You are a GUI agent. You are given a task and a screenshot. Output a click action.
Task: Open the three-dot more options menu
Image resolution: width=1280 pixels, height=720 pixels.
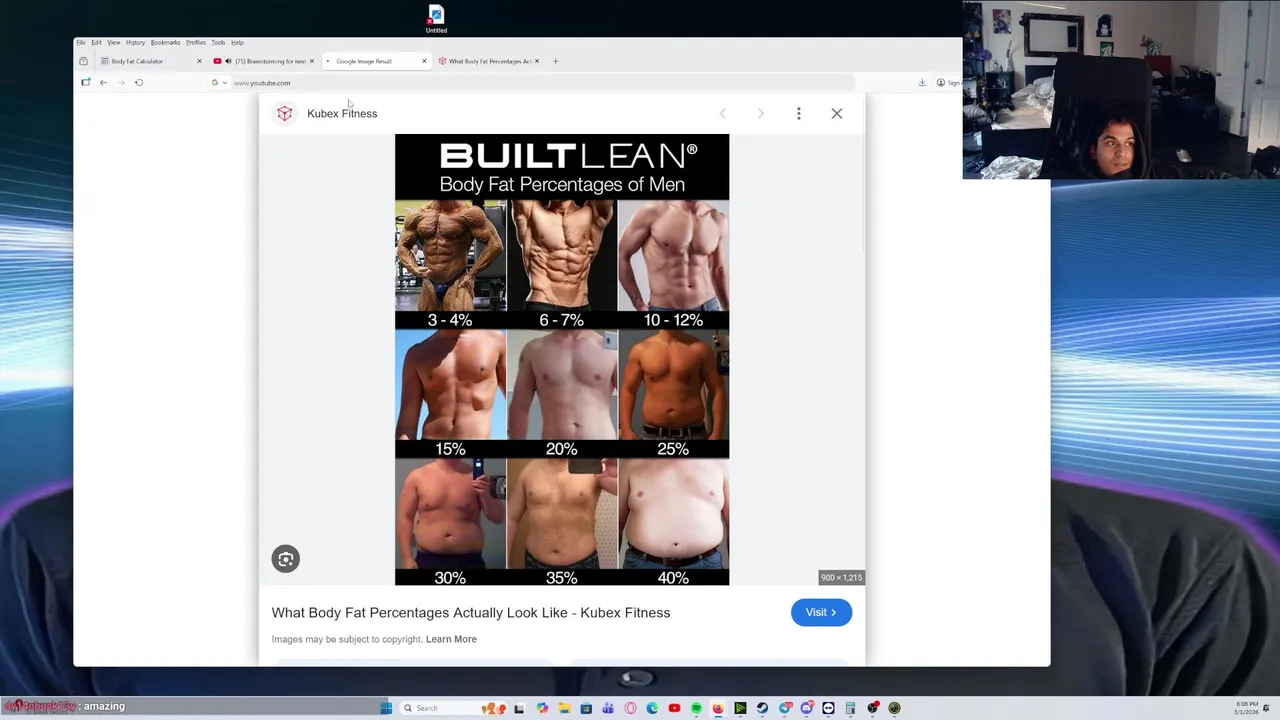coord(798,113)
